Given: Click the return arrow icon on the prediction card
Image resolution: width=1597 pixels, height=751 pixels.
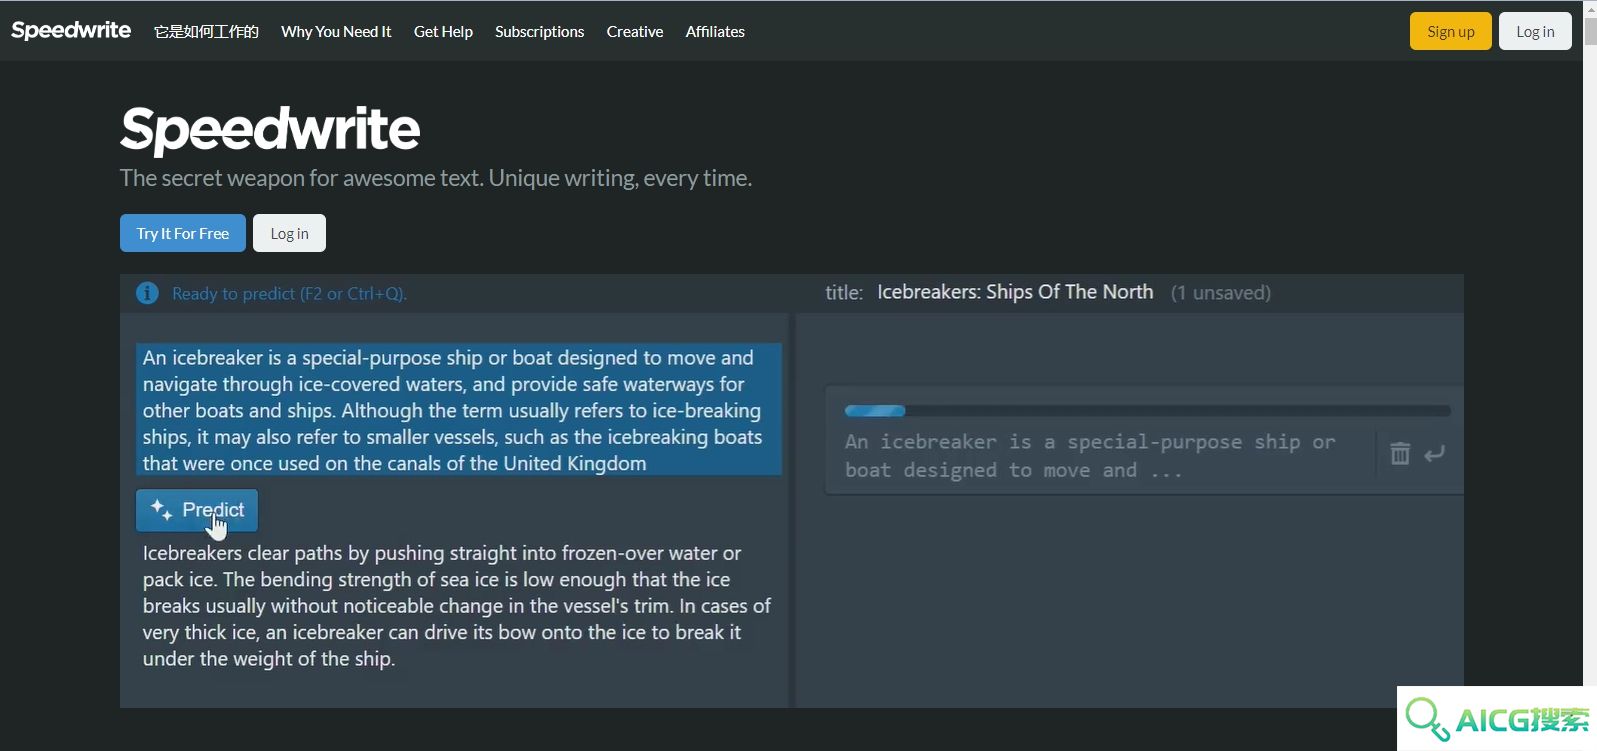Looking at the screenshot, I should coord(1434,454).
